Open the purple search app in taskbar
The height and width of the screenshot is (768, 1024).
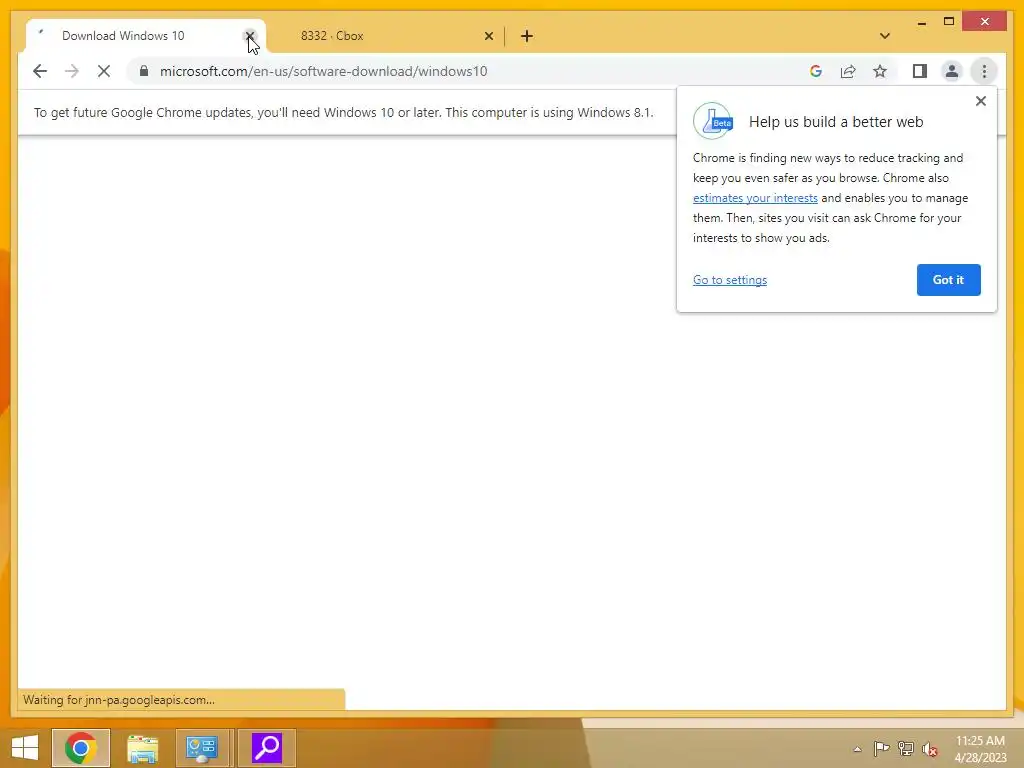266,748
